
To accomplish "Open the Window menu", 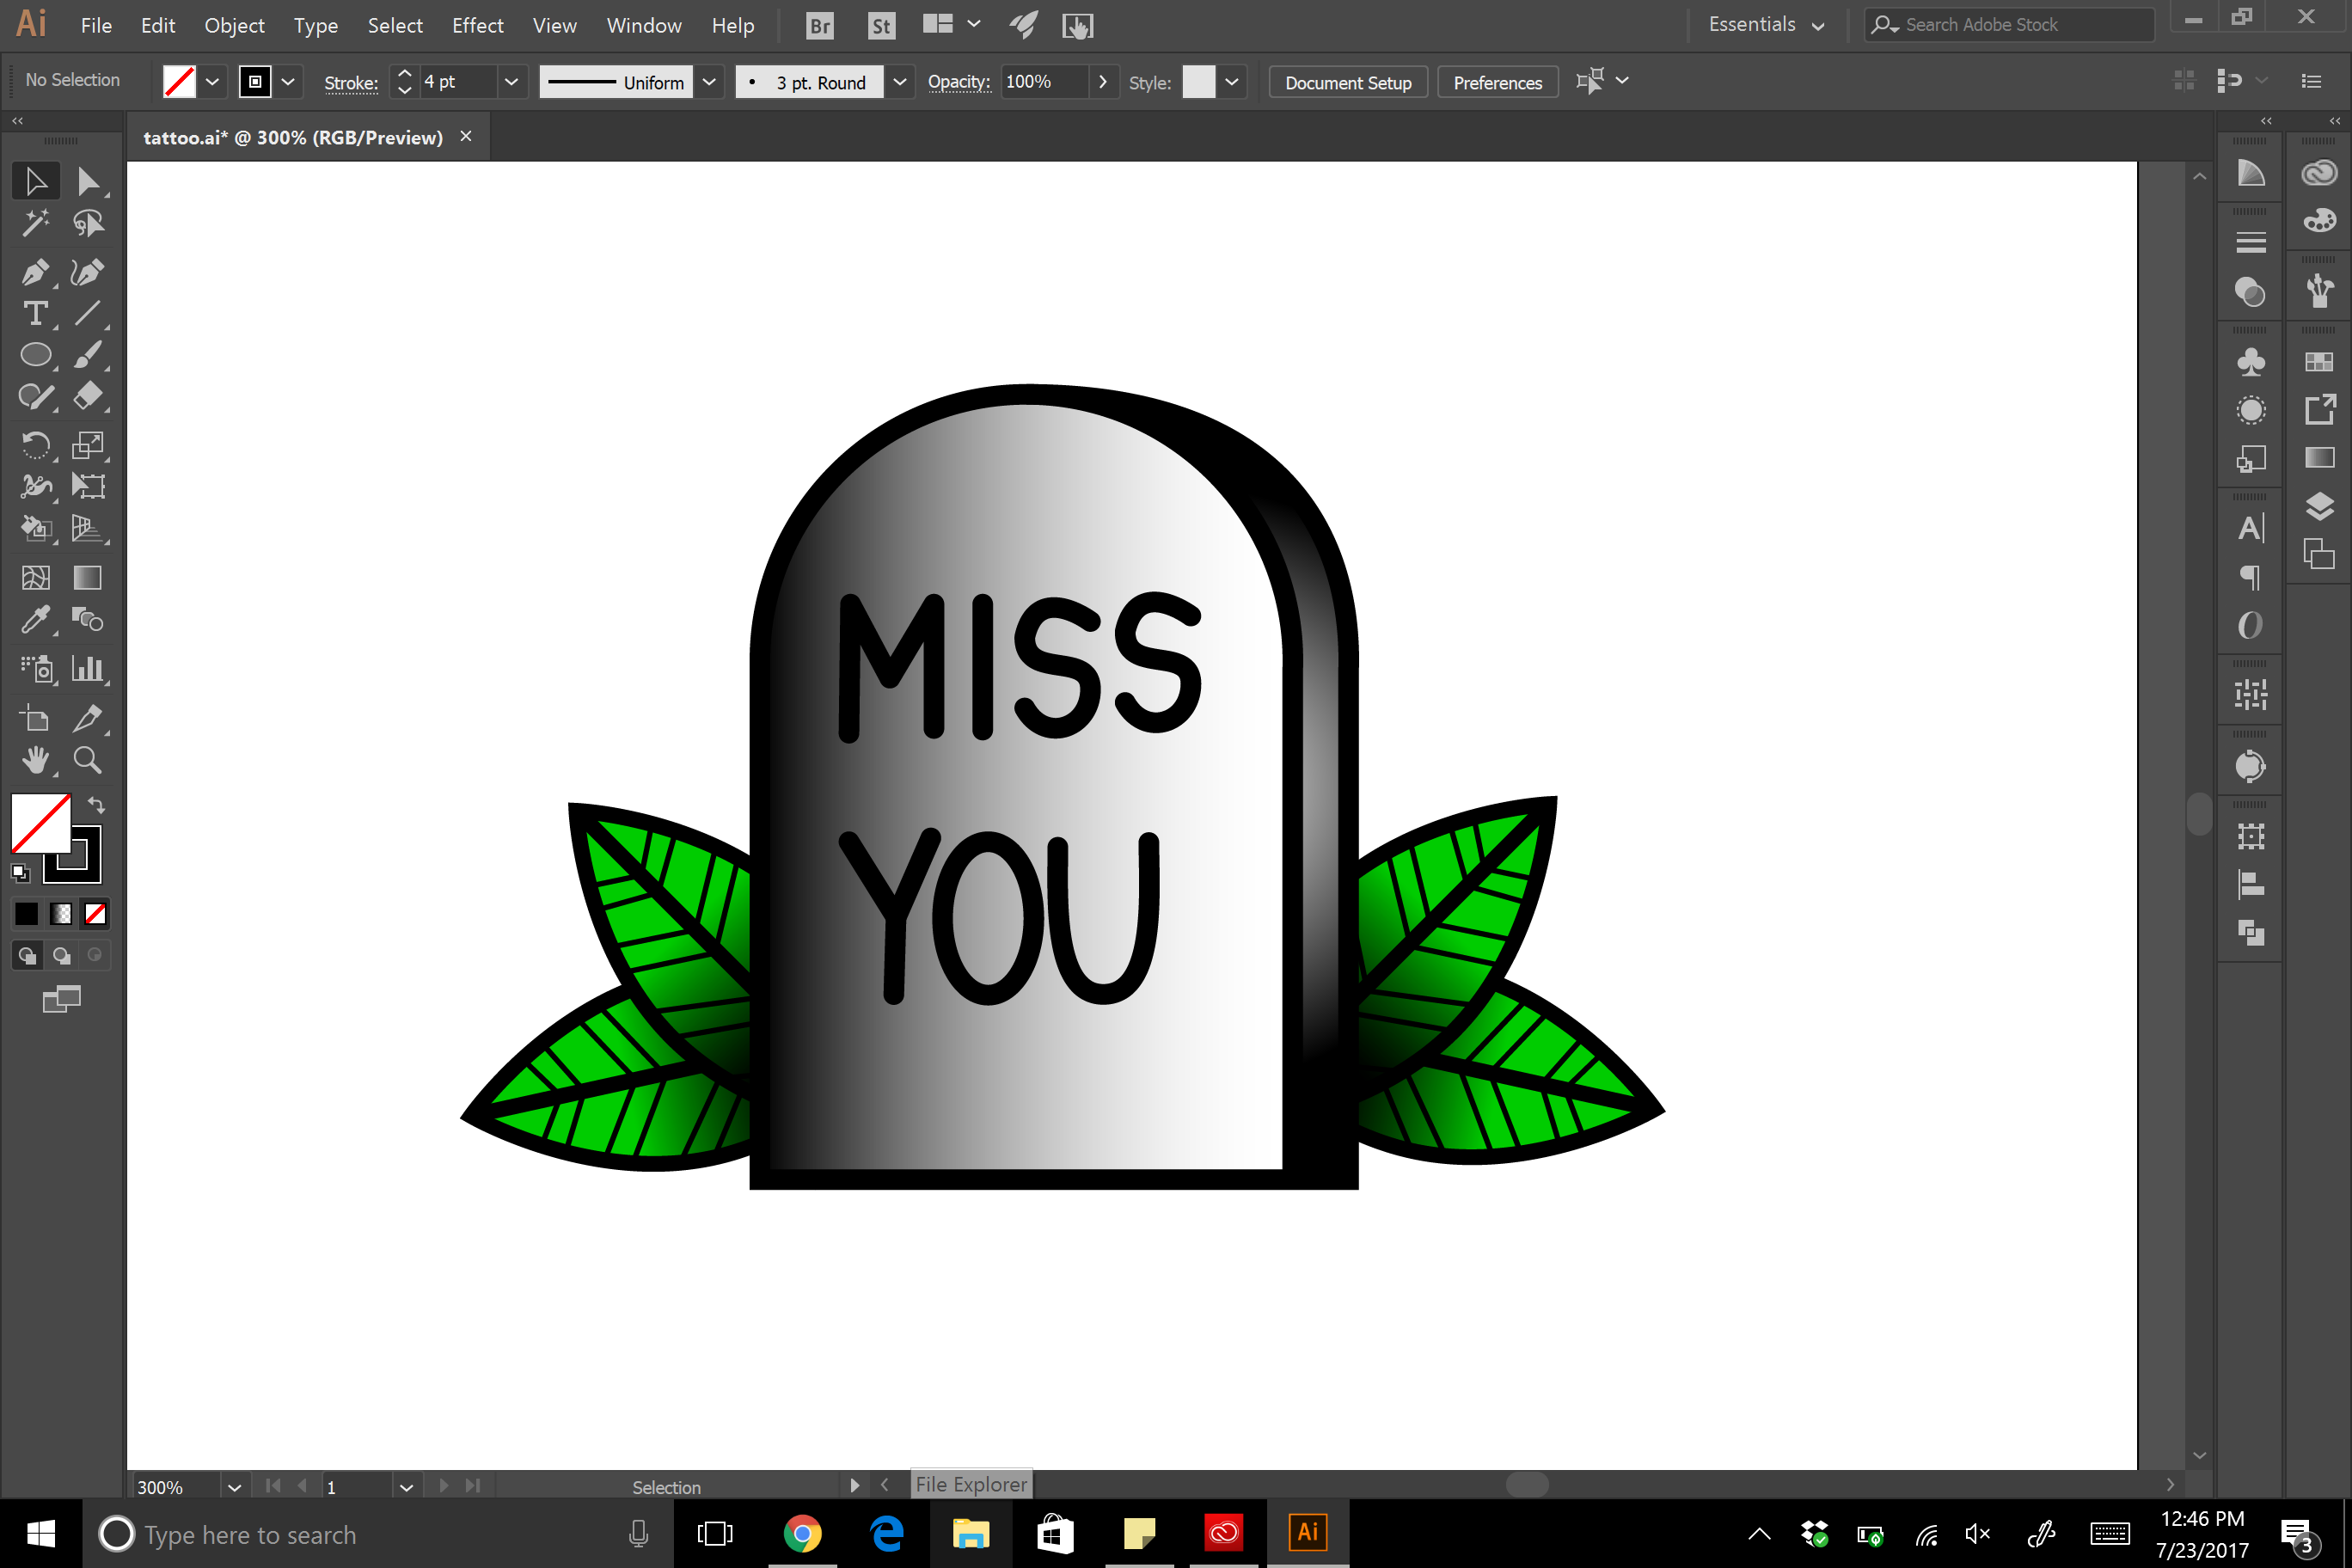I will click(644, 25).
